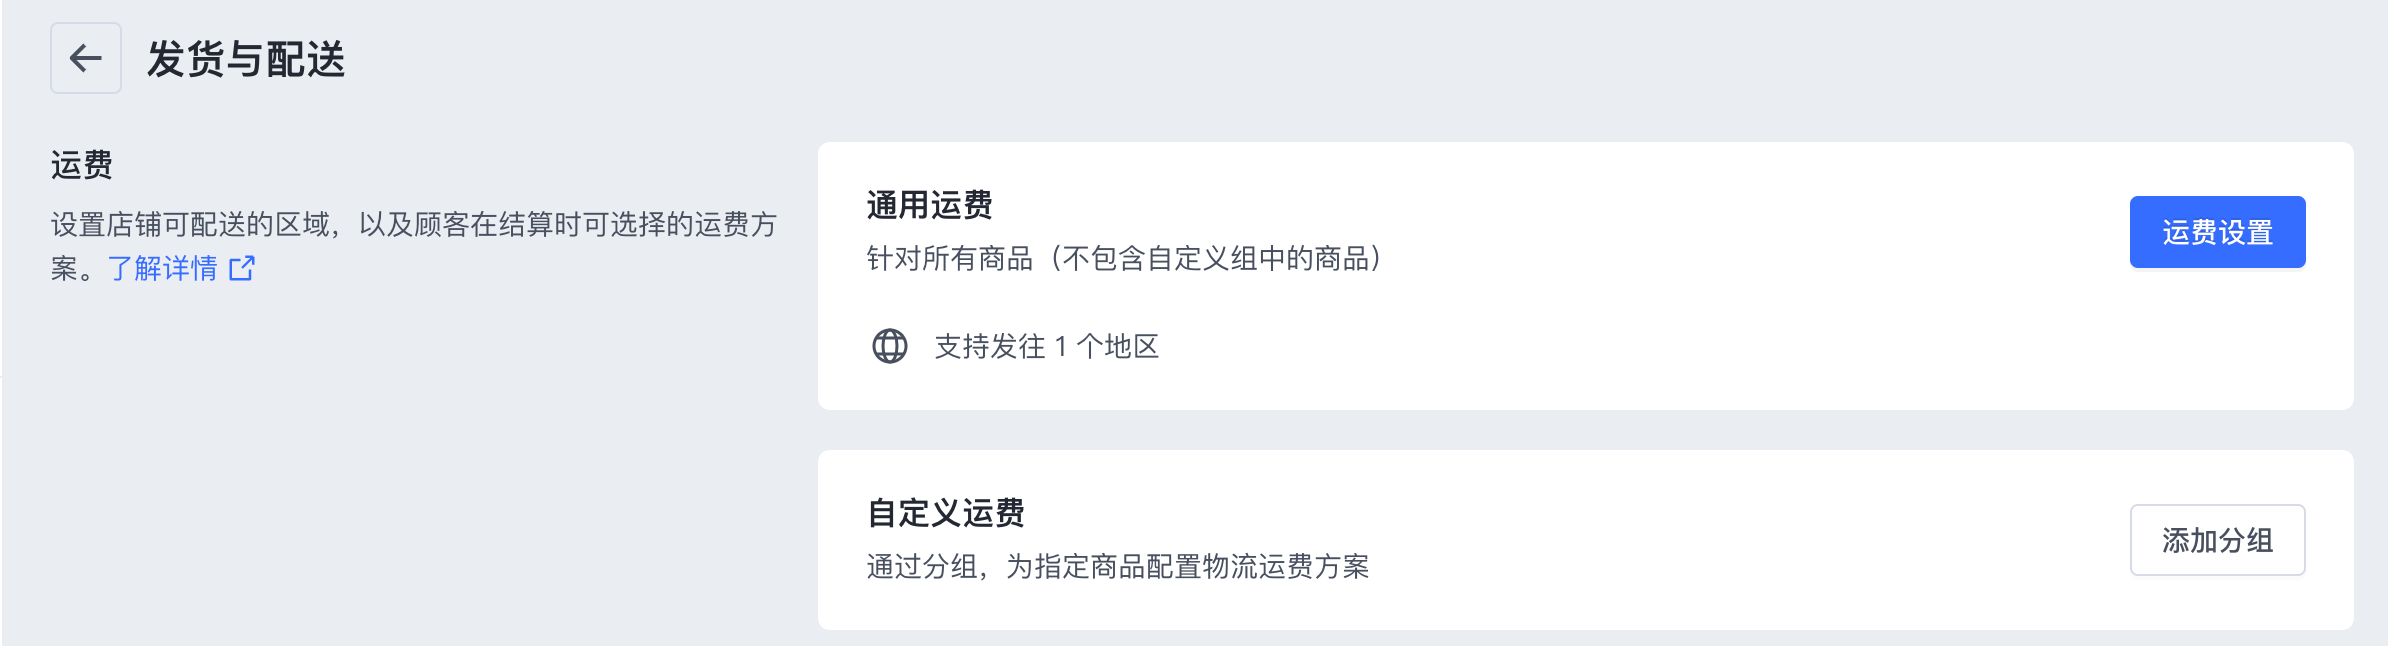Click the 支持发往 1 个地区 text

(1046, 346)
